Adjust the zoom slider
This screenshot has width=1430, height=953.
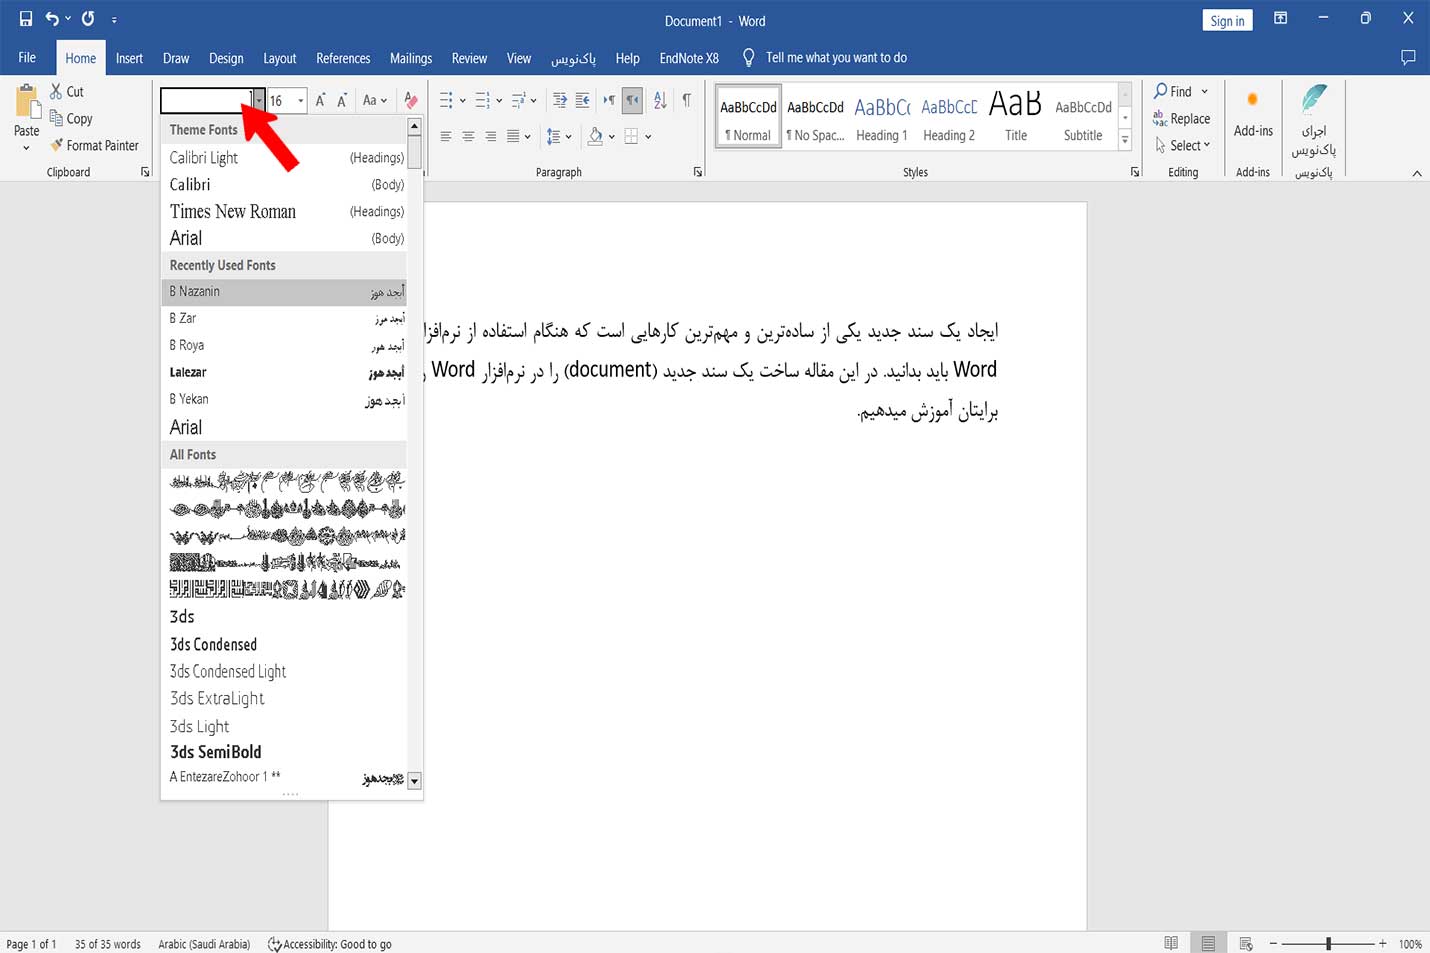(x=1328, y=943)
